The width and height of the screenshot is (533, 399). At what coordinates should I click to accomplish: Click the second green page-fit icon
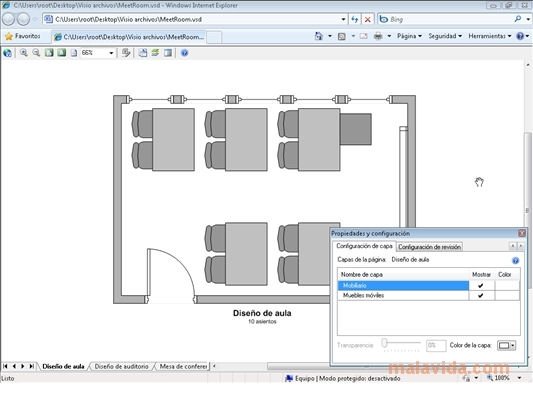pos(62,53)
